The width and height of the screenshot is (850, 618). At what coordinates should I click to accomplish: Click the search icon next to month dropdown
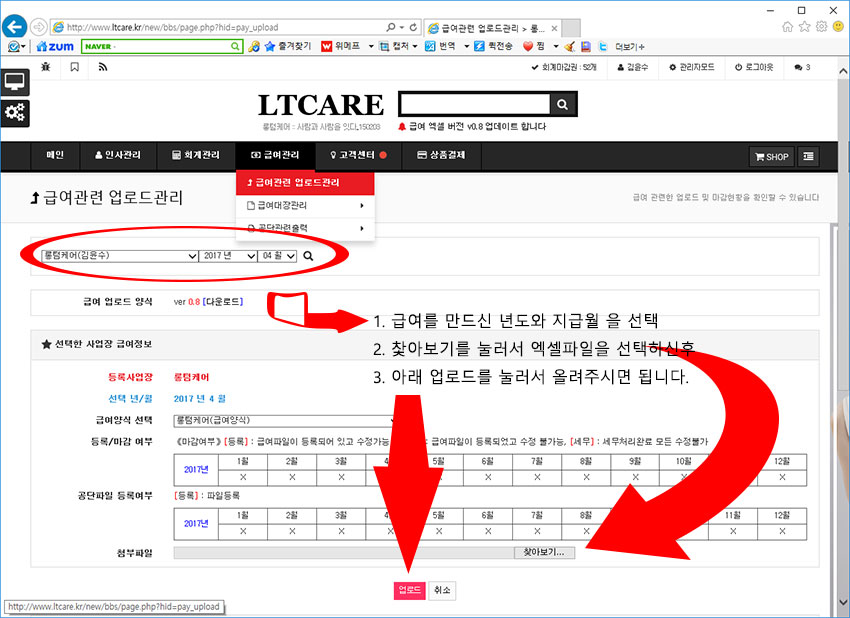click(308, 256)
